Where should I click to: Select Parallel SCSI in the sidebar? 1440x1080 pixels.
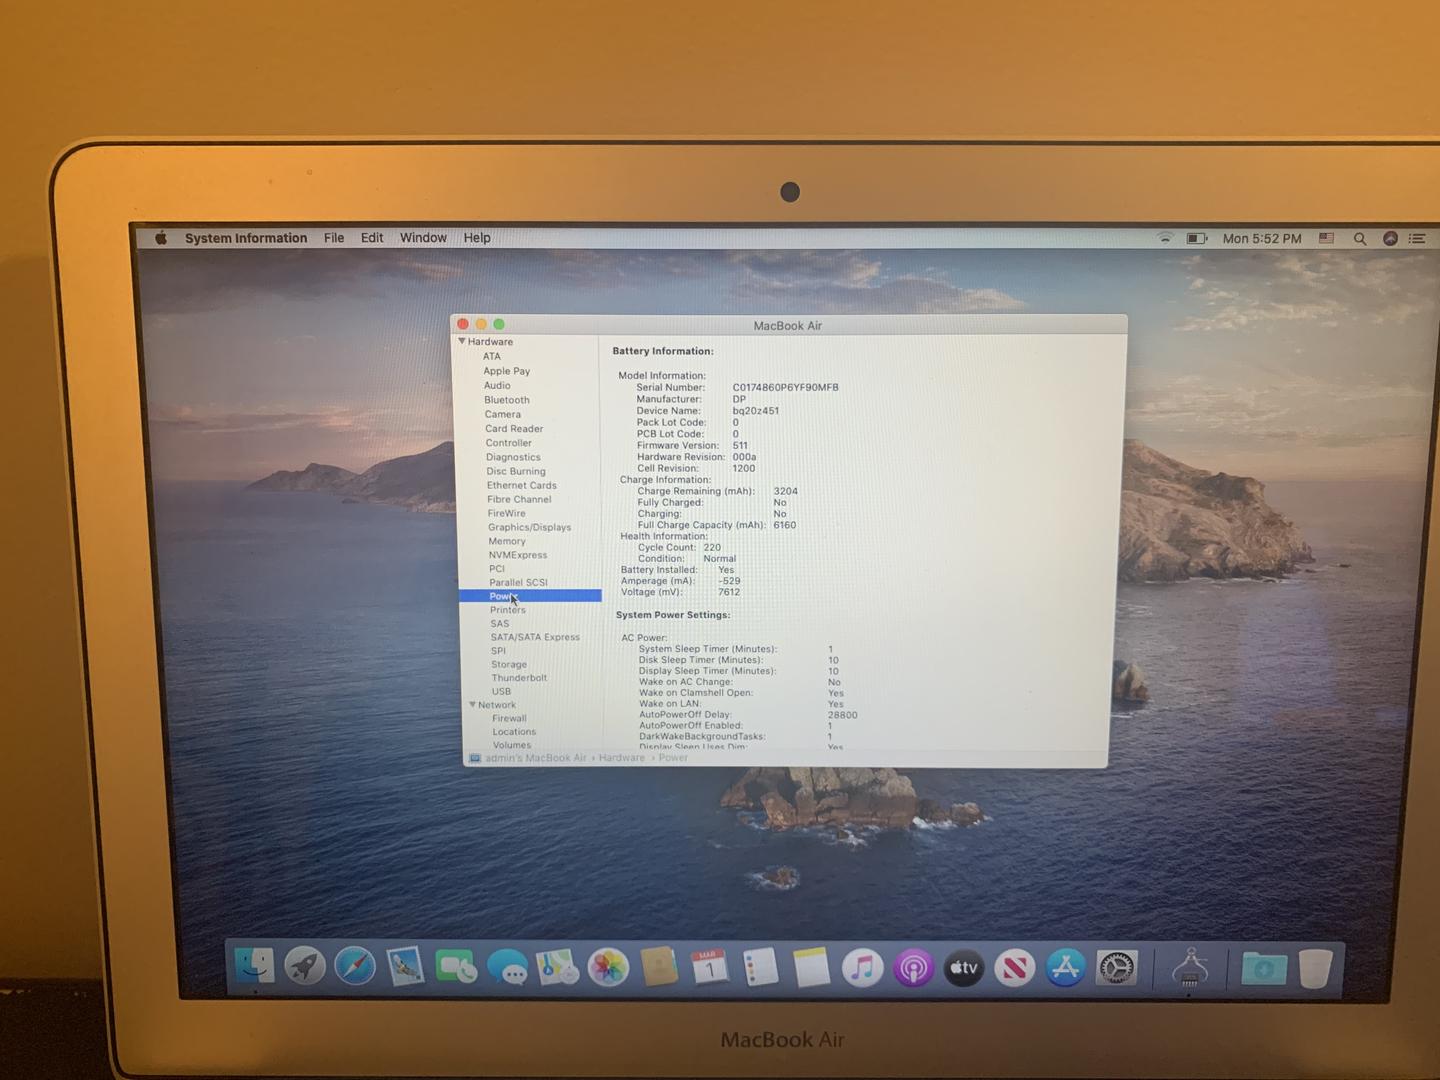[518, 582]
